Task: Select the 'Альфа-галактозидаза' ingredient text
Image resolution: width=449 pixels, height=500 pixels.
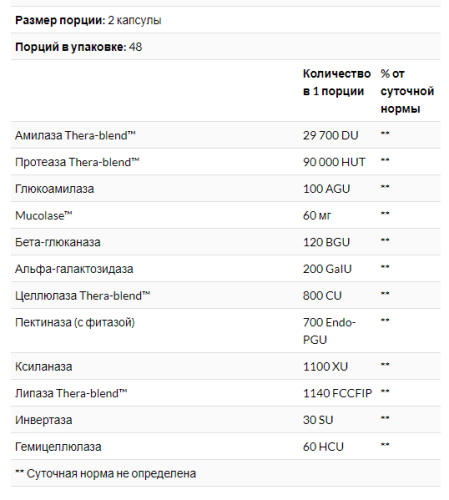Action: click(x=74, y=269)
